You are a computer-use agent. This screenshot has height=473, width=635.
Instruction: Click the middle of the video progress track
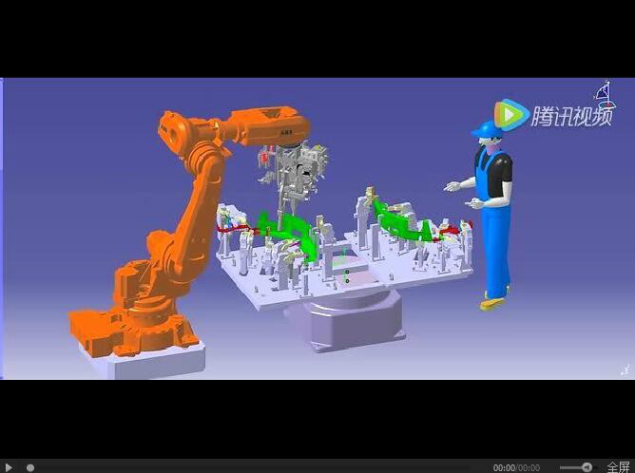coord(260,467)
